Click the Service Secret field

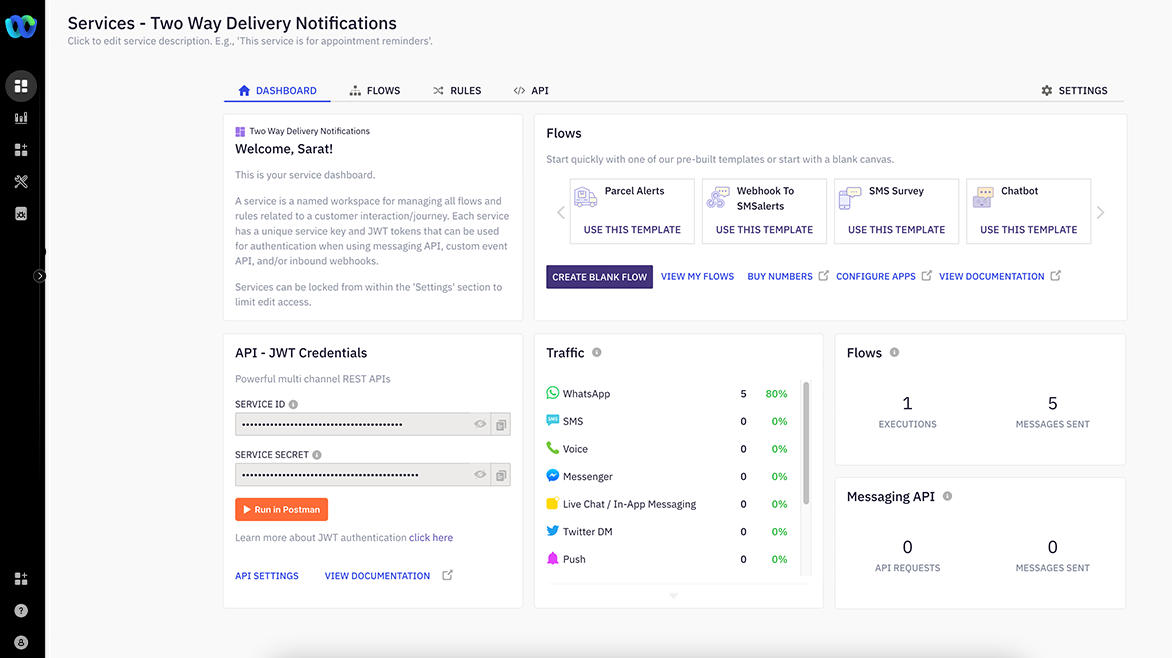pos(352,475)
